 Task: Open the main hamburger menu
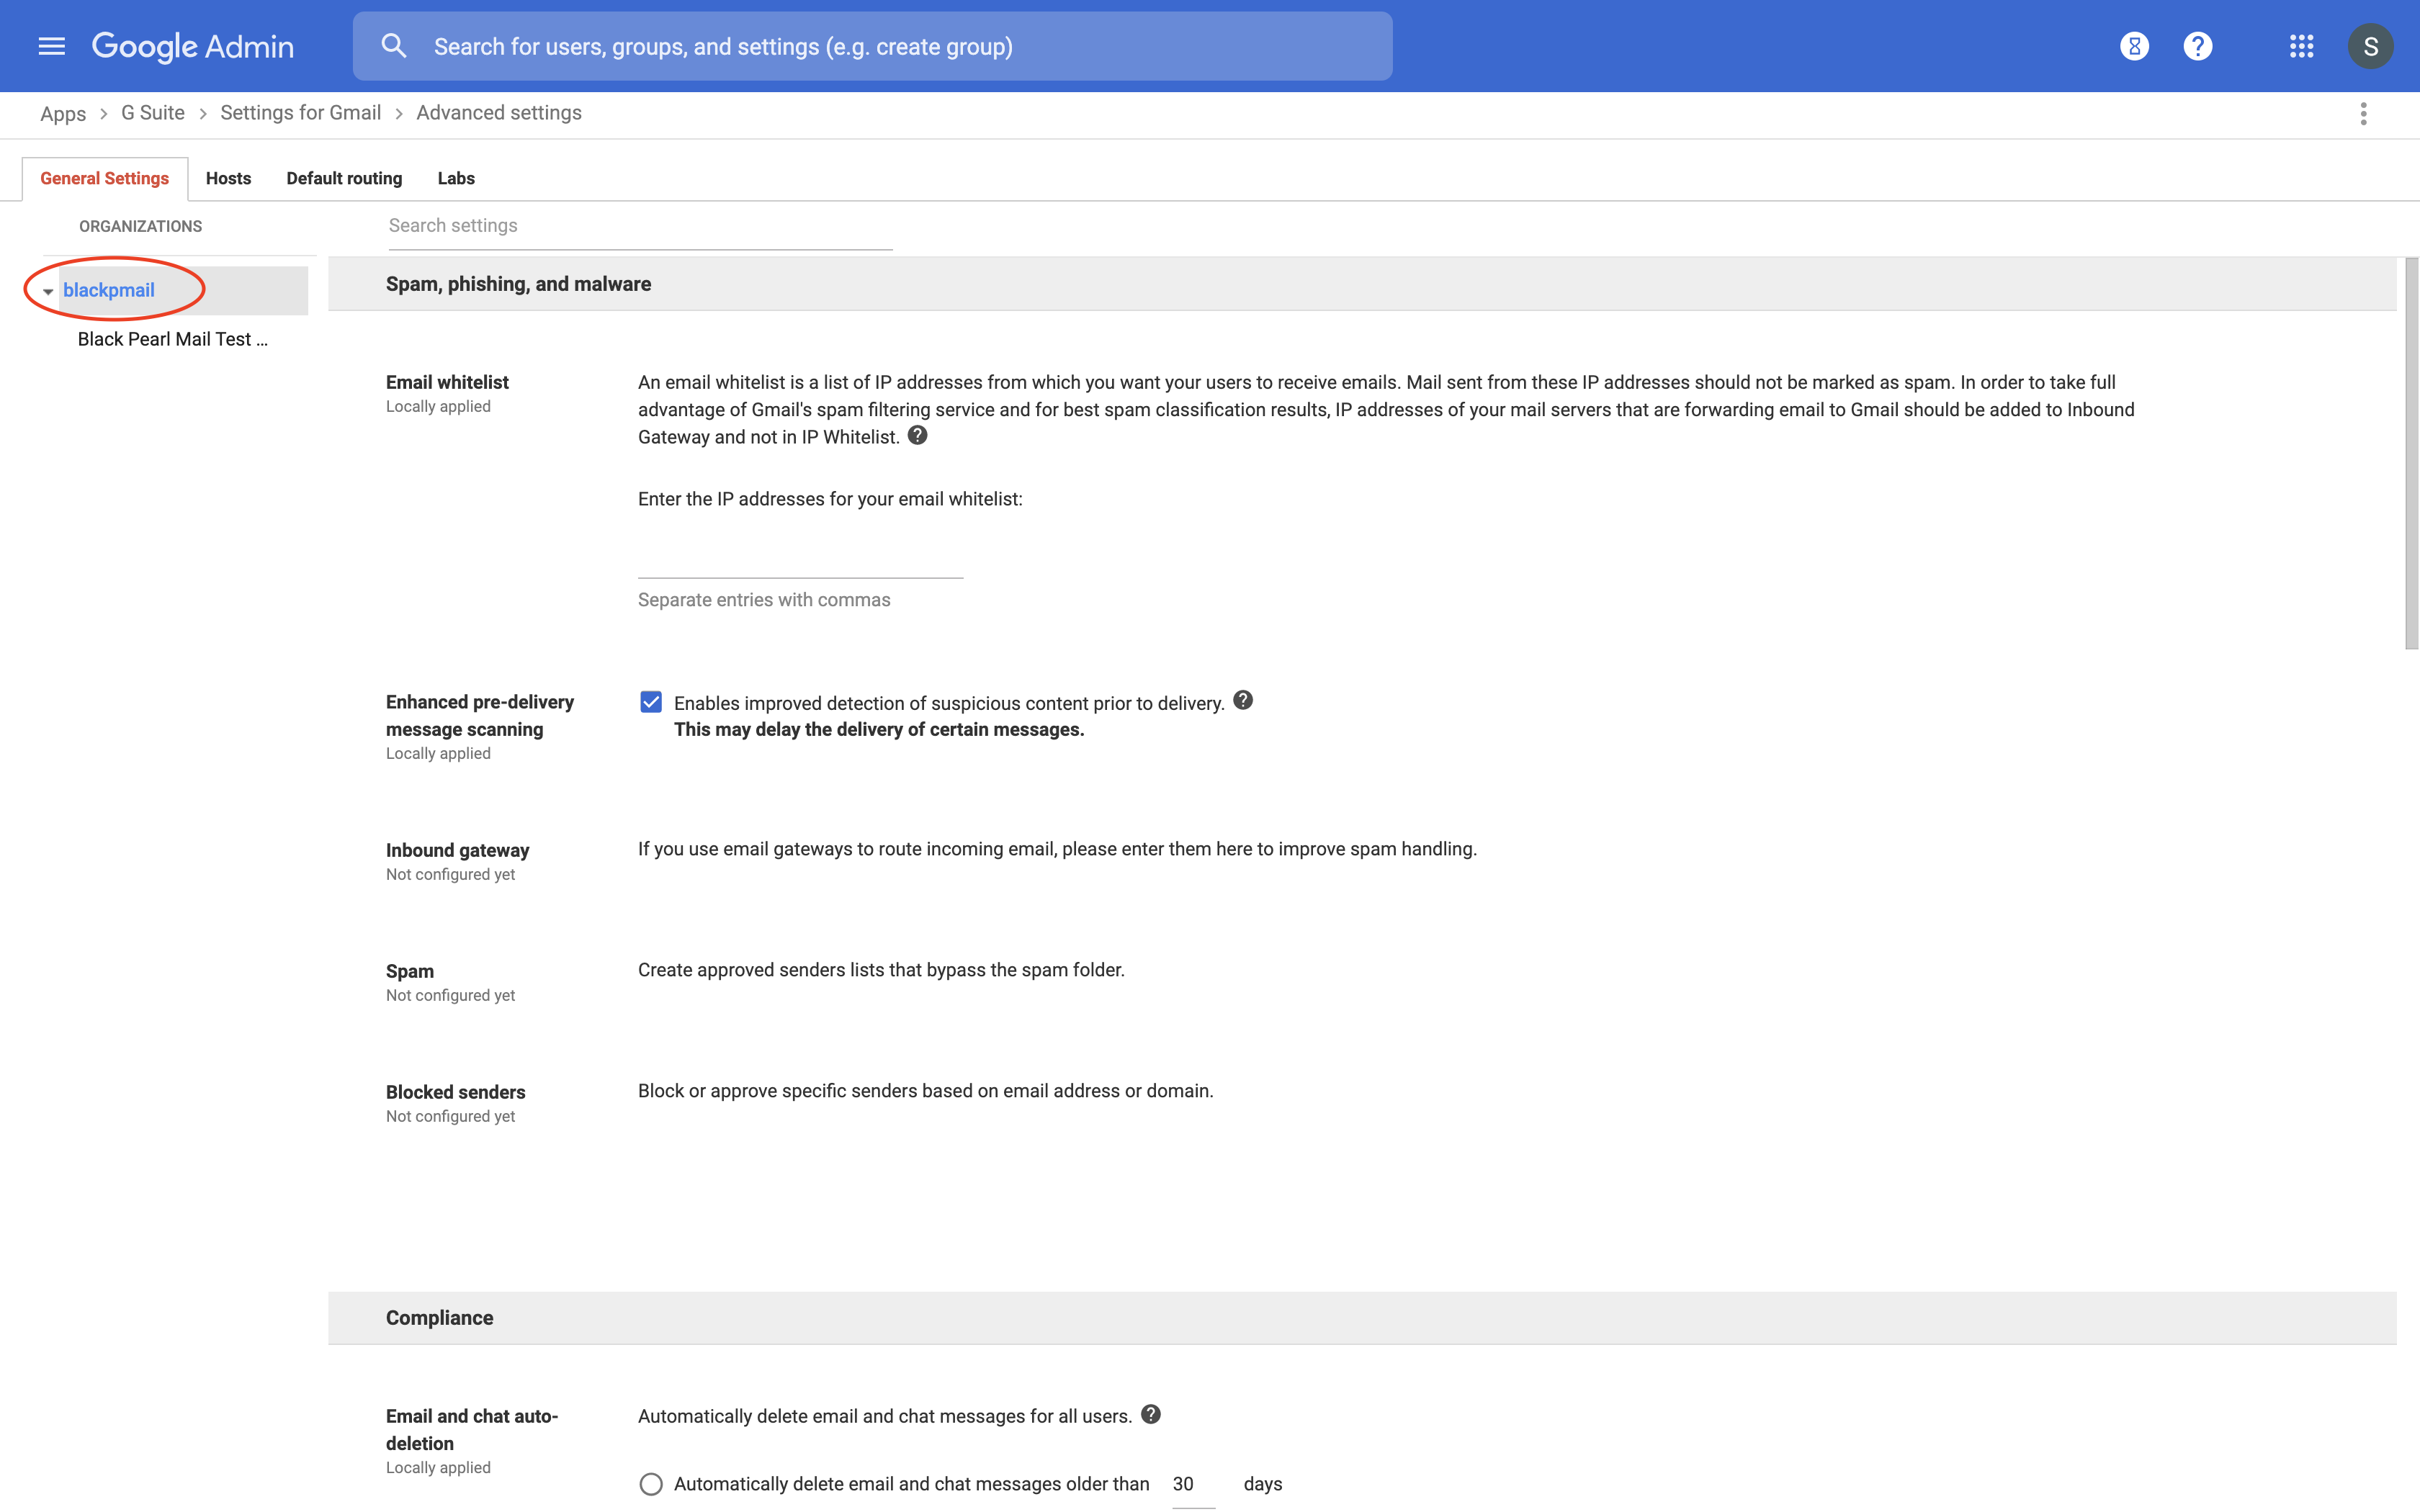pos(51,46)
